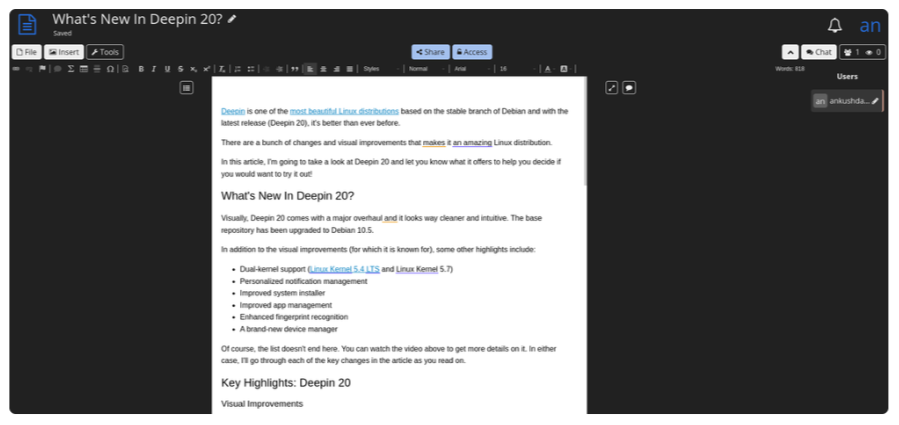Open the 'Linux Kernel 5.4 LTS' link
899x425 pixels.
345,269
